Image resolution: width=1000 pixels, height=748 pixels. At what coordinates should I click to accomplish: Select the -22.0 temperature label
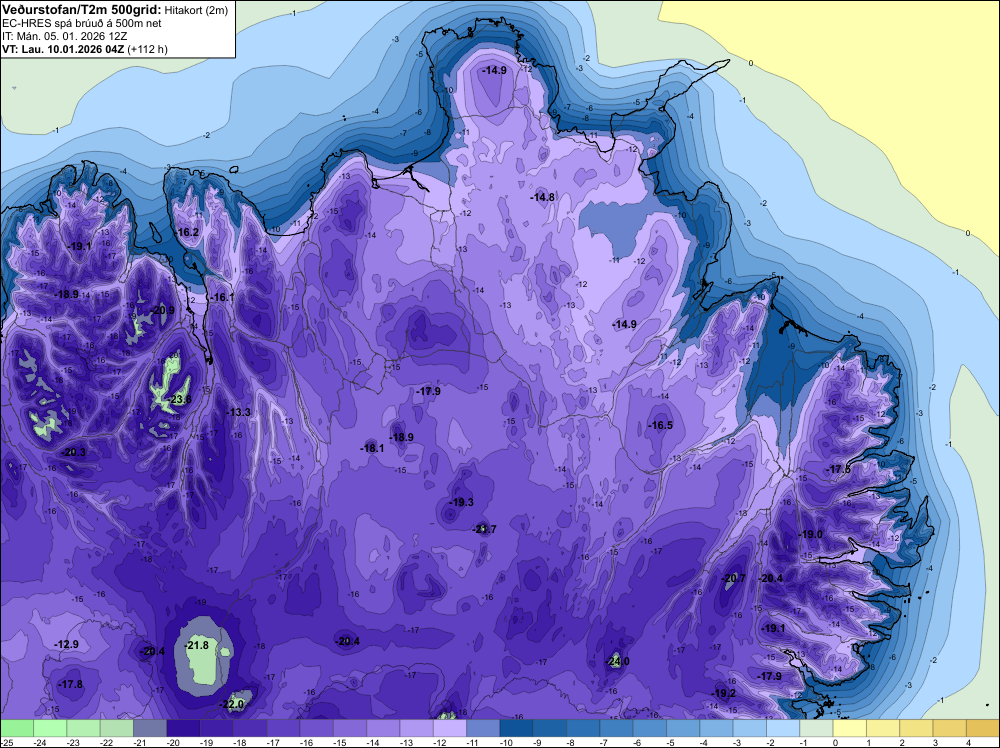tap(232, 705)
